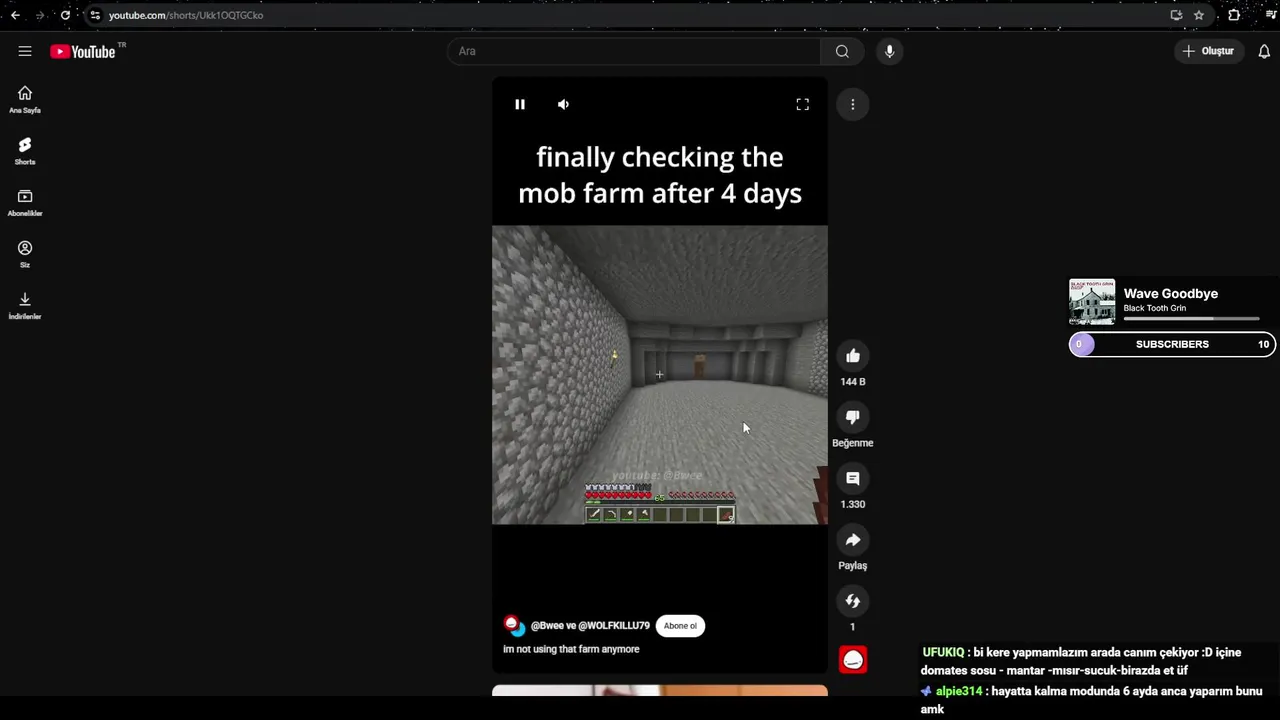Click the channel avatar beside @Bwee
Viewport: 1280px width, 720px height.
(513, 626)
